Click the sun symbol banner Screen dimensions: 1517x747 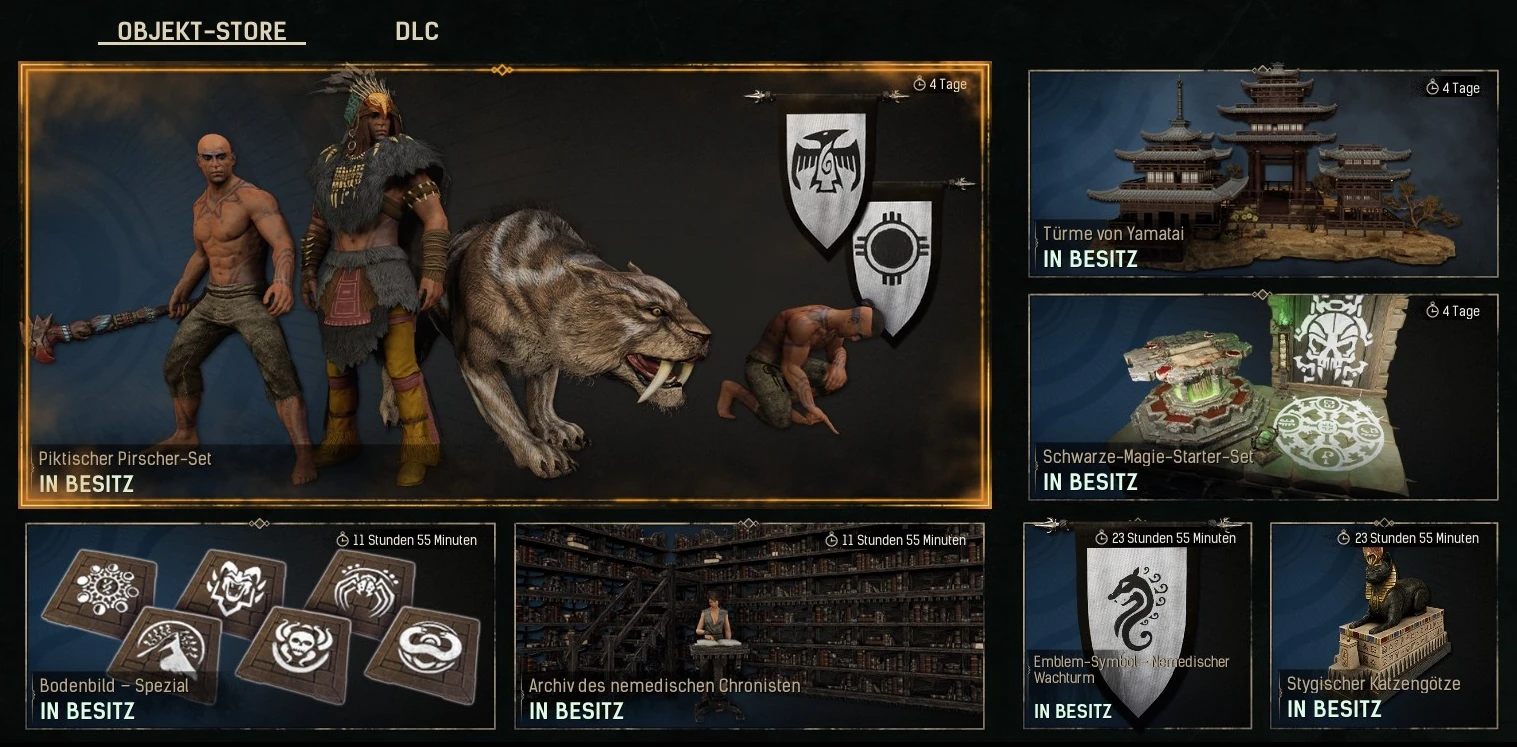(x=892, y=262)
